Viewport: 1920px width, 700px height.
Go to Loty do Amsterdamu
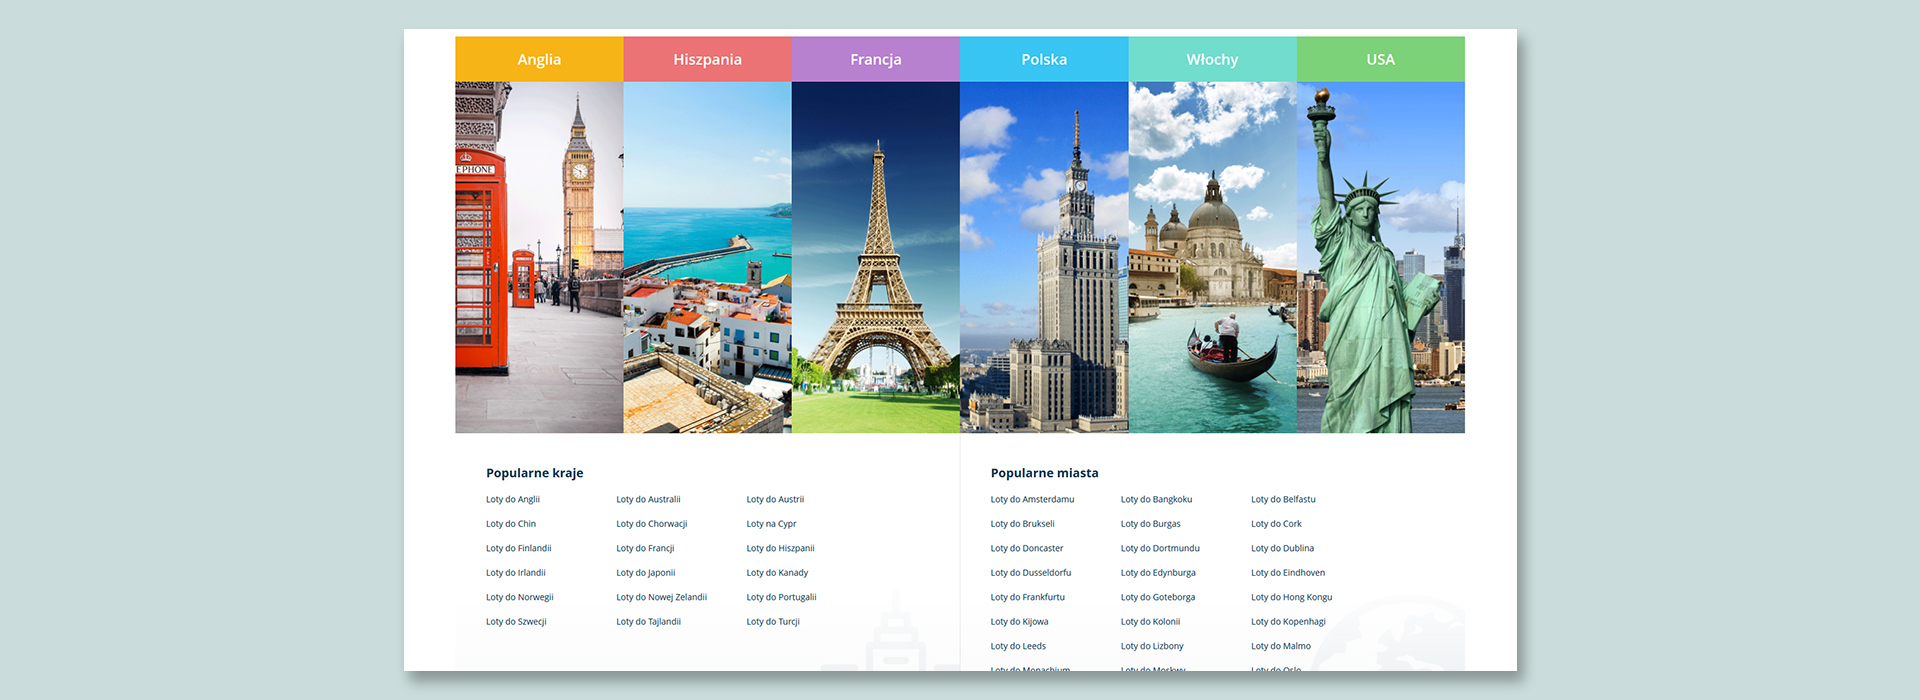pos(1033,499)
